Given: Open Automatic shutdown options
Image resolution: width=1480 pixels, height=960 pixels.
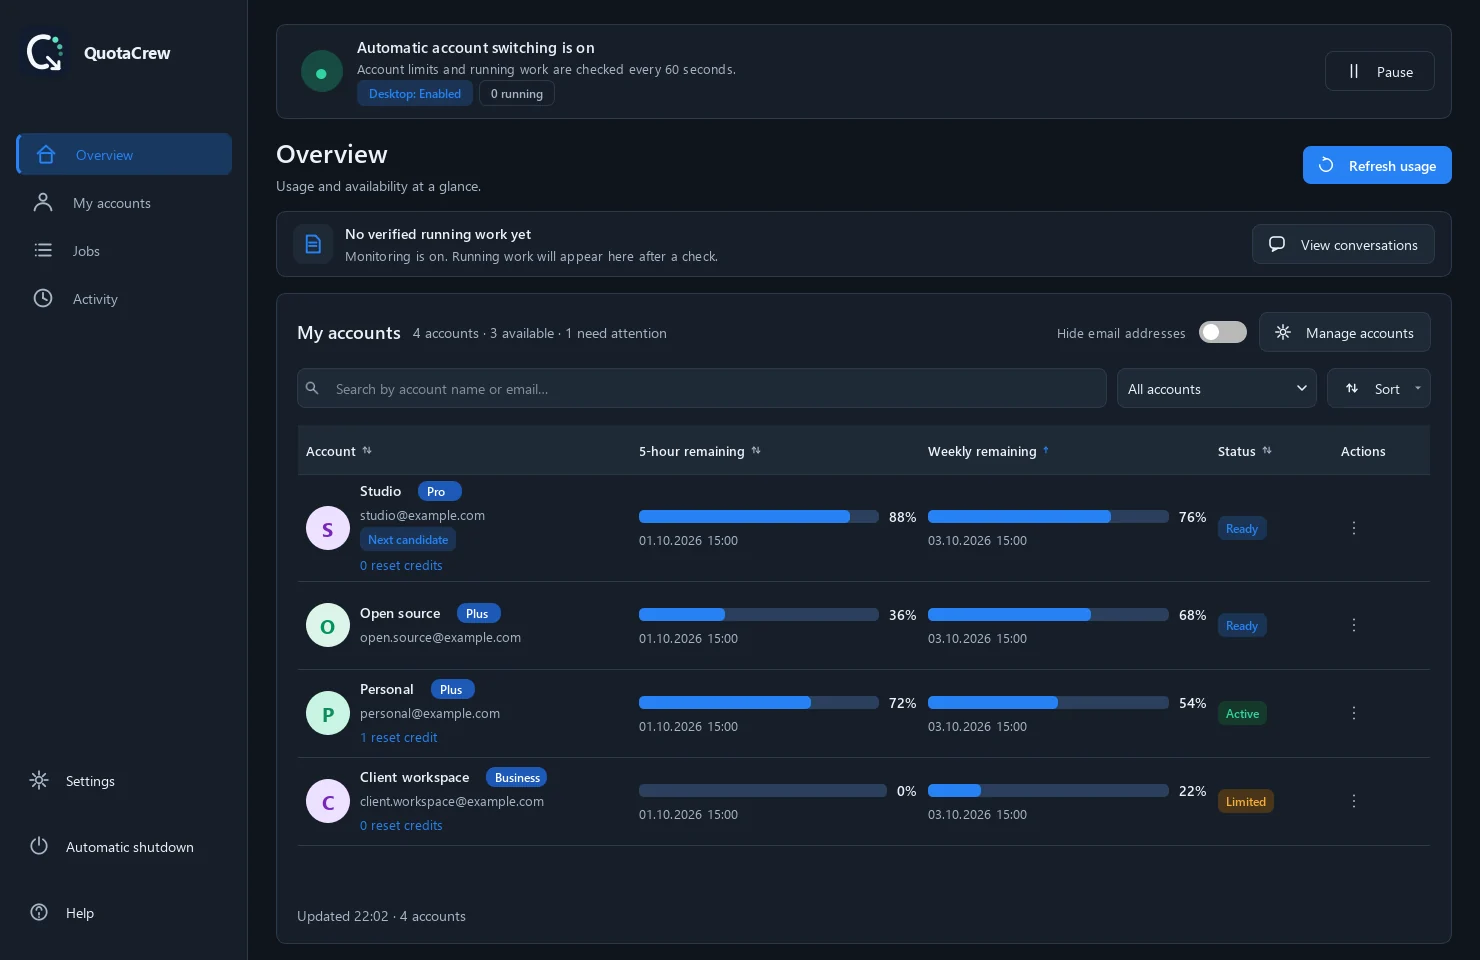Looking at the screenshot, I should pyautogui.click(x=125, y=847).
